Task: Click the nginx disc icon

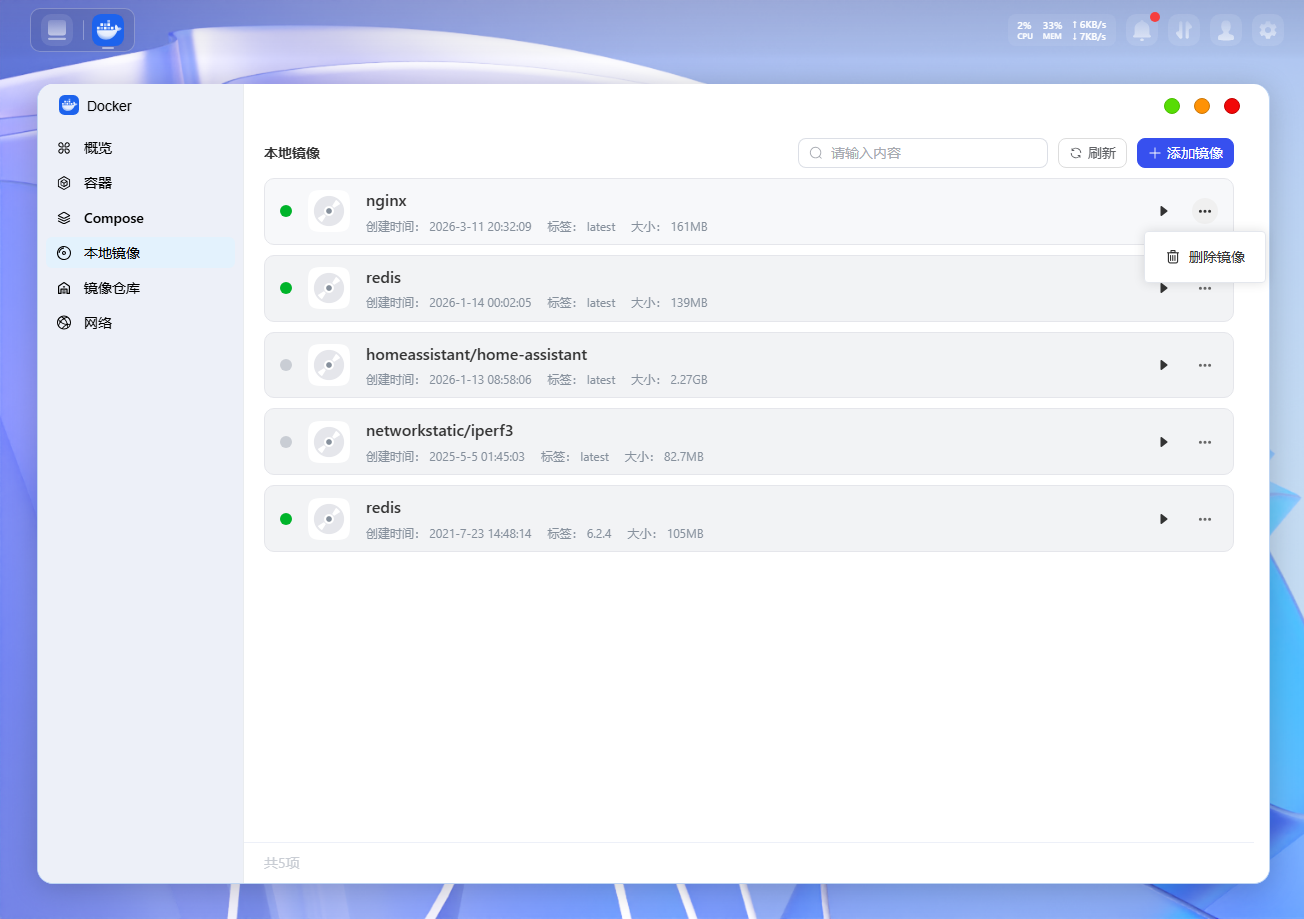Action: 329,211
